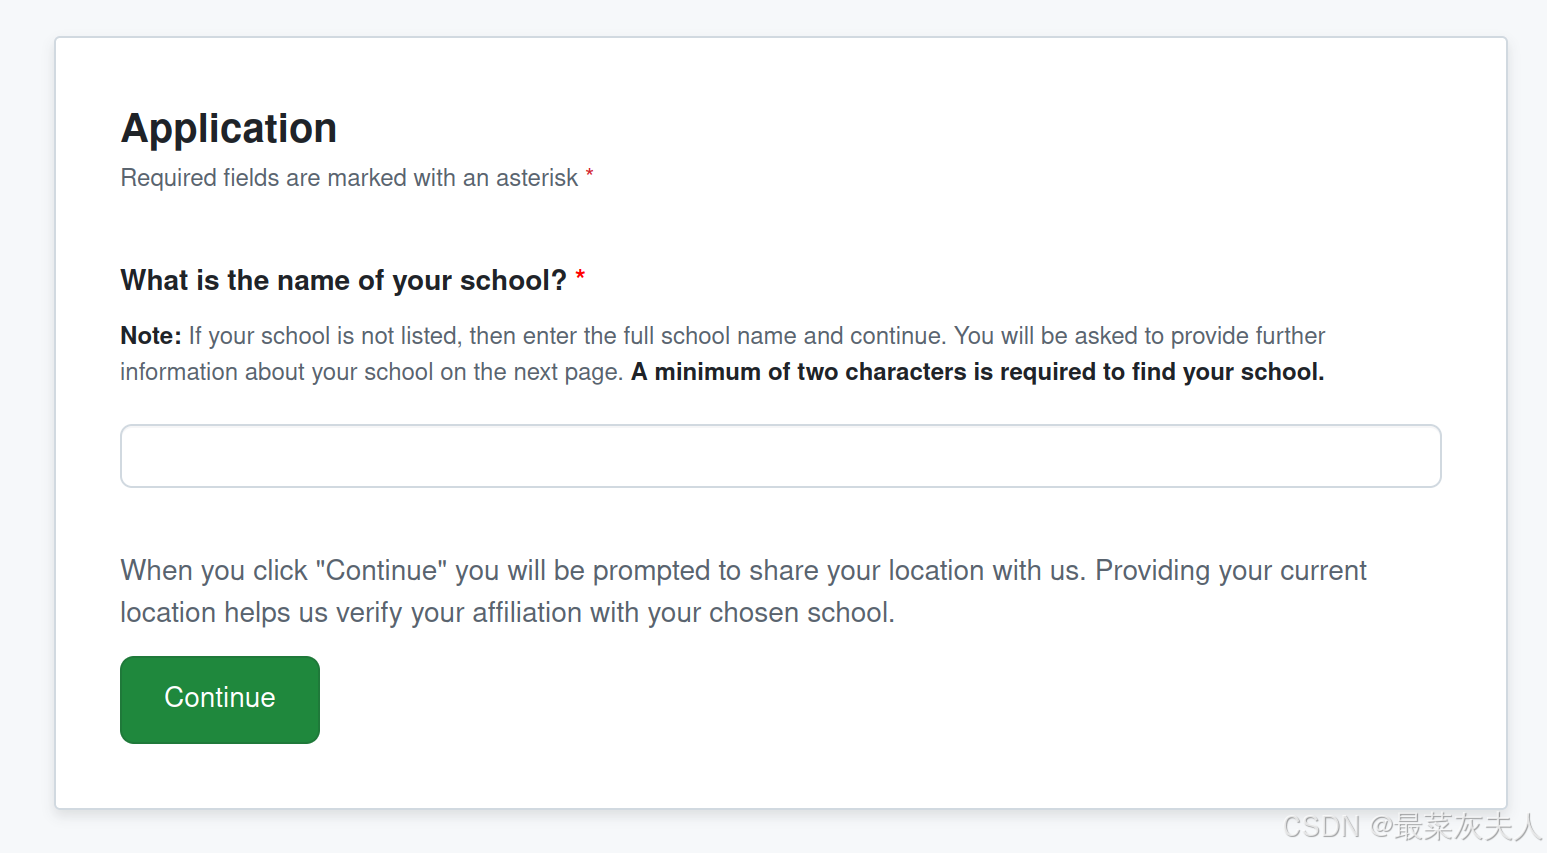Viewport: 1547px width, 853px height.
Task: Click the "Application" page heading
Action: (x=229, y=129)
